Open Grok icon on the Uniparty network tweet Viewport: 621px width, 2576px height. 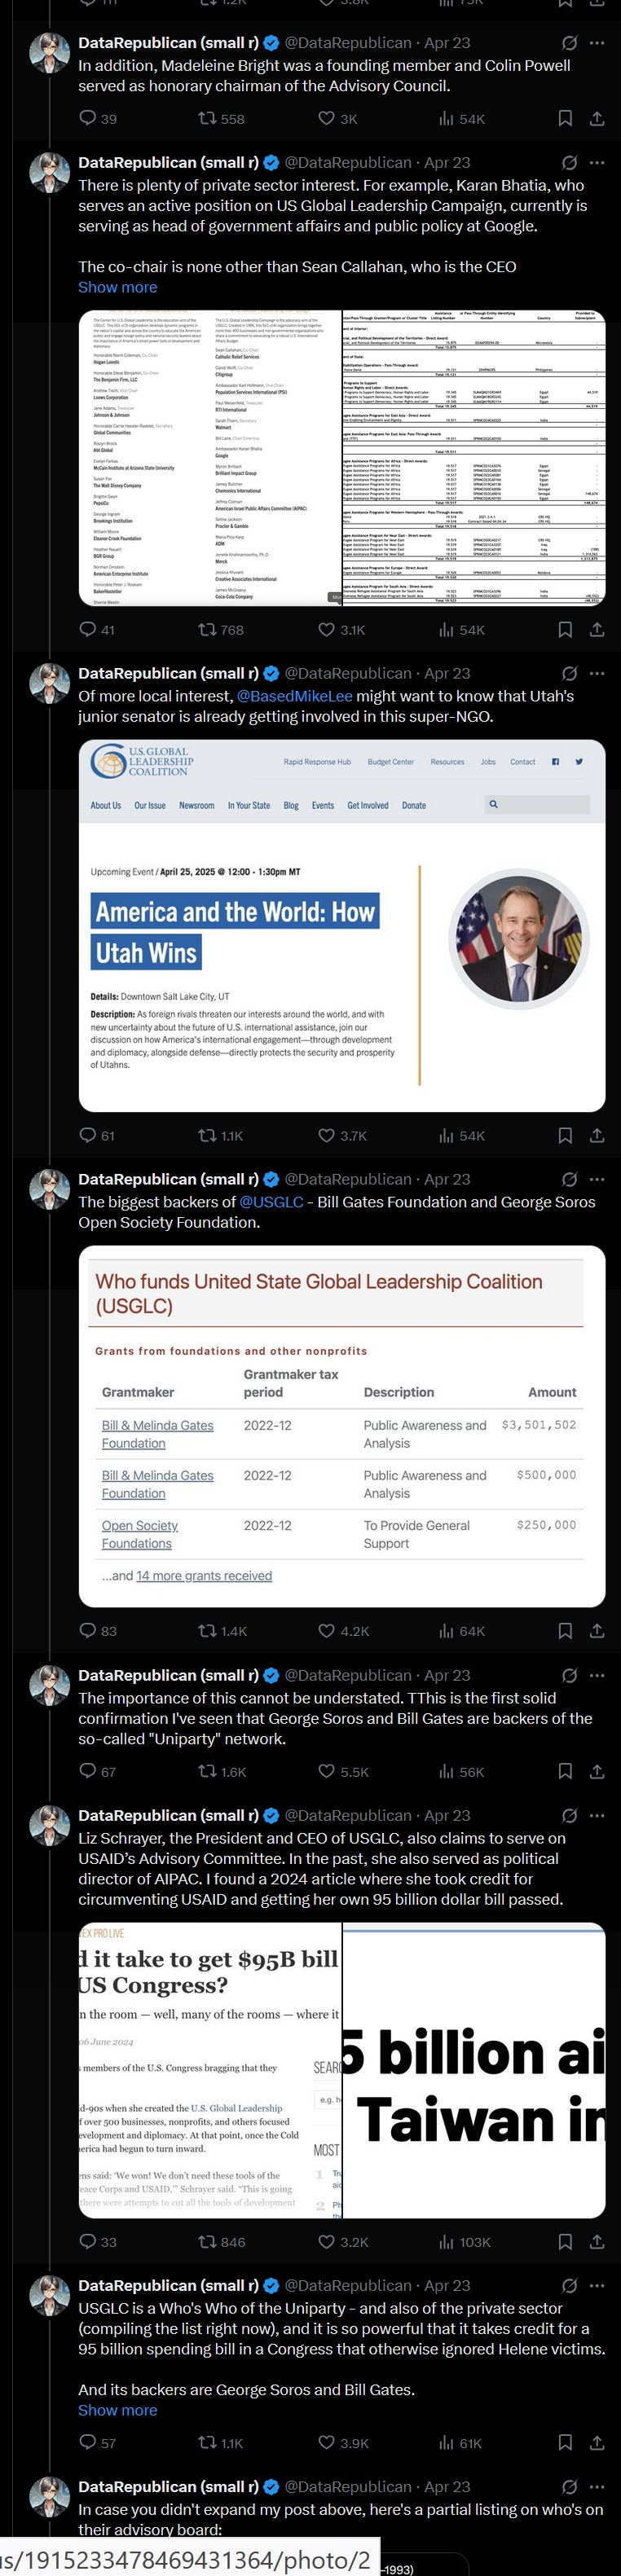click(x=569, y=1675)
